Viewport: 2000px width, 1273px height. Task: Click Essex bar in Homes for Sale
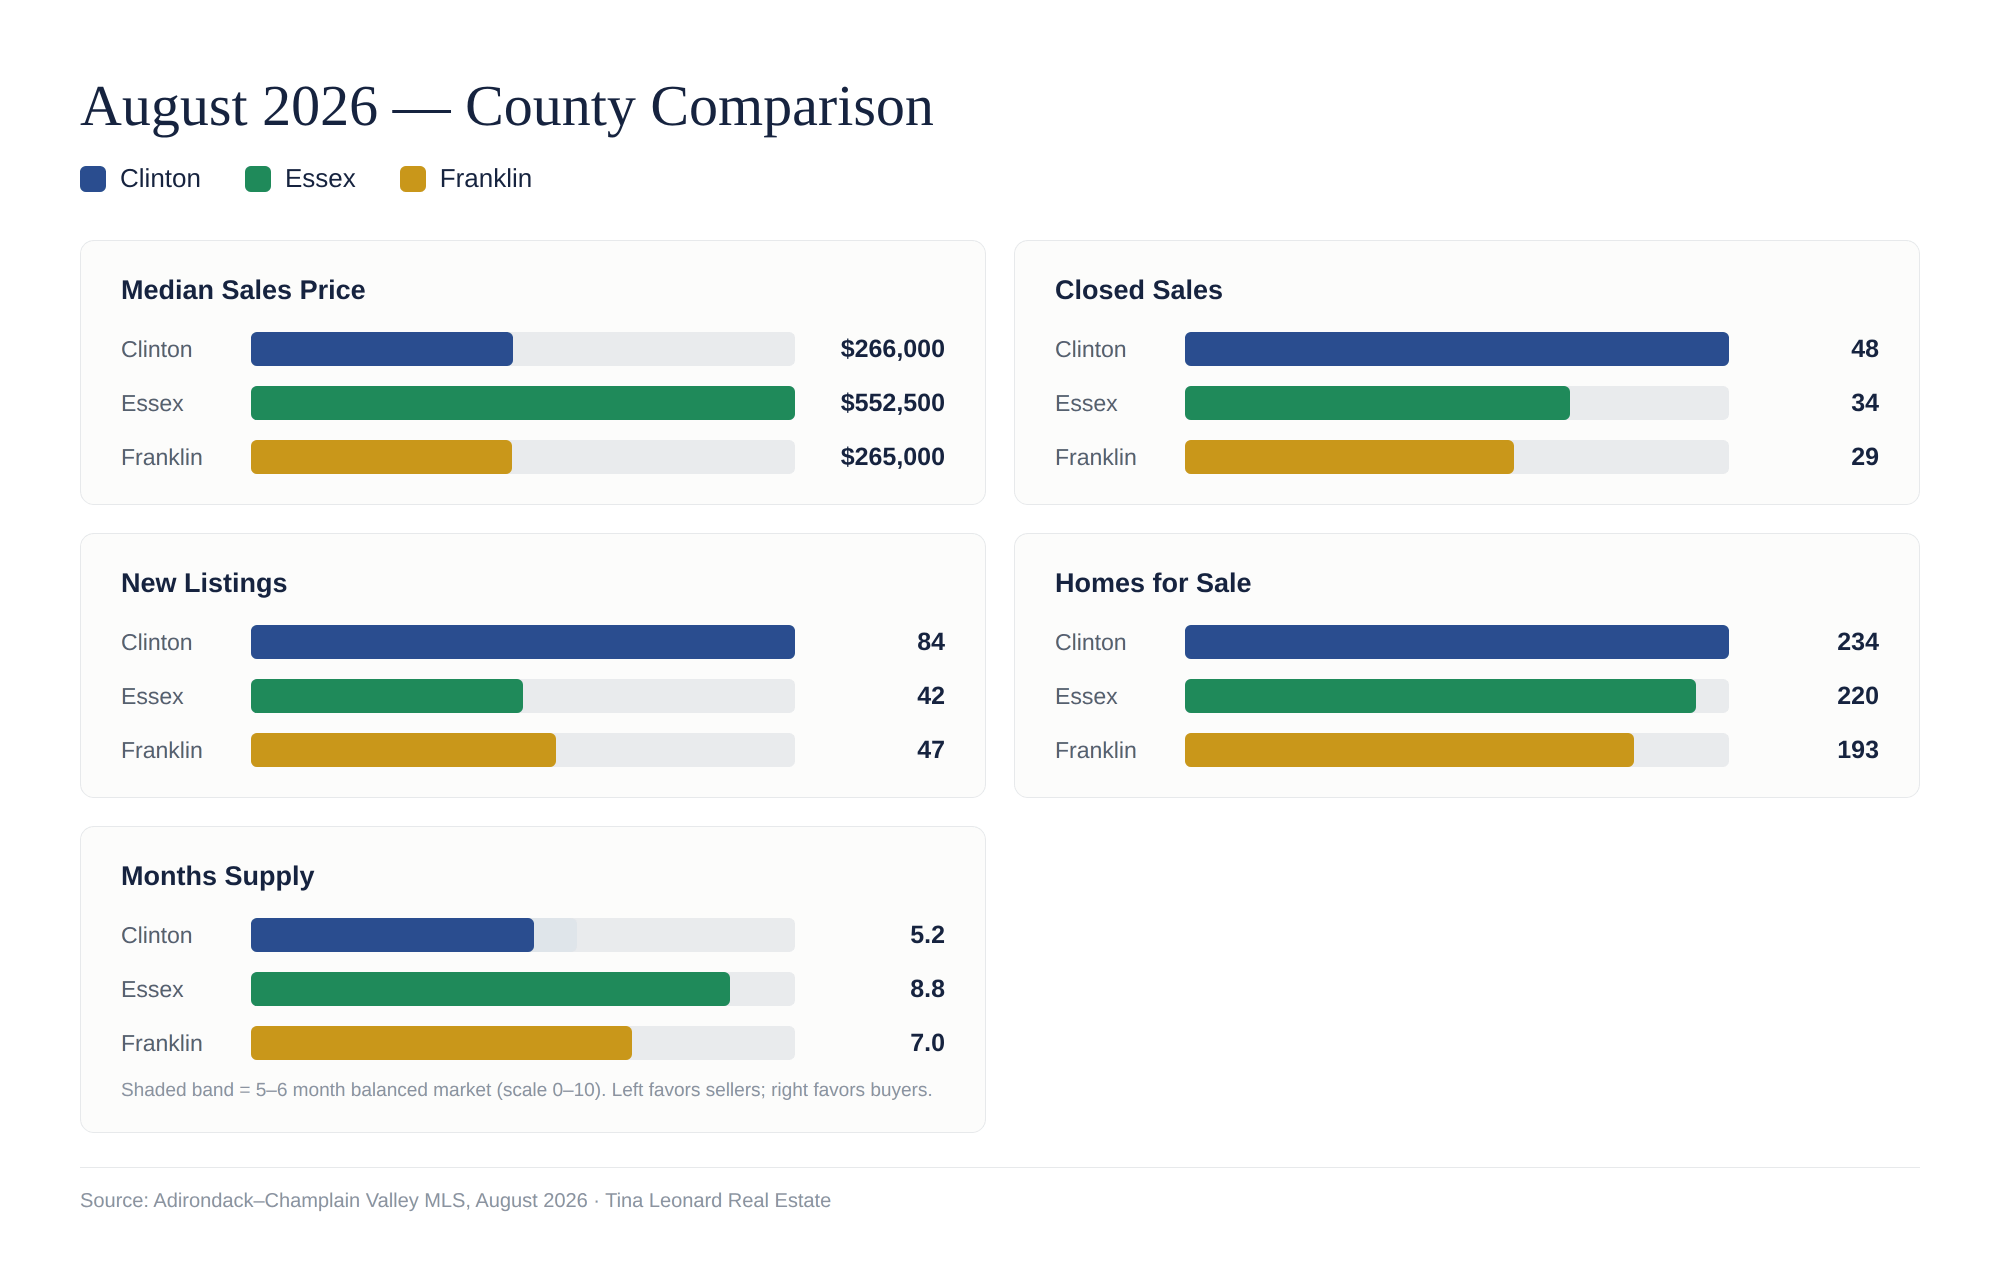coord(1440,696)
